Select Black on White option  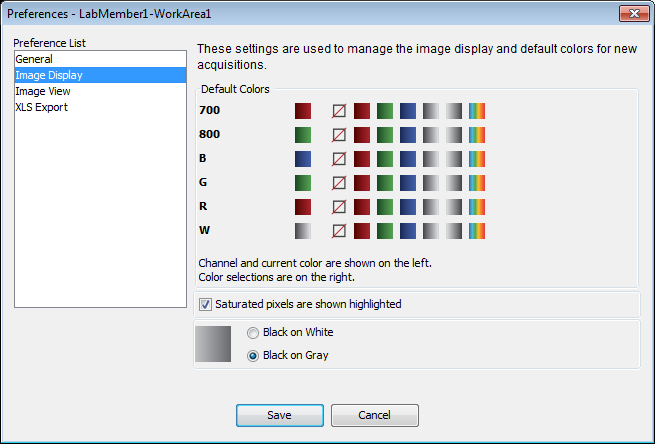(x=253, y=333)
